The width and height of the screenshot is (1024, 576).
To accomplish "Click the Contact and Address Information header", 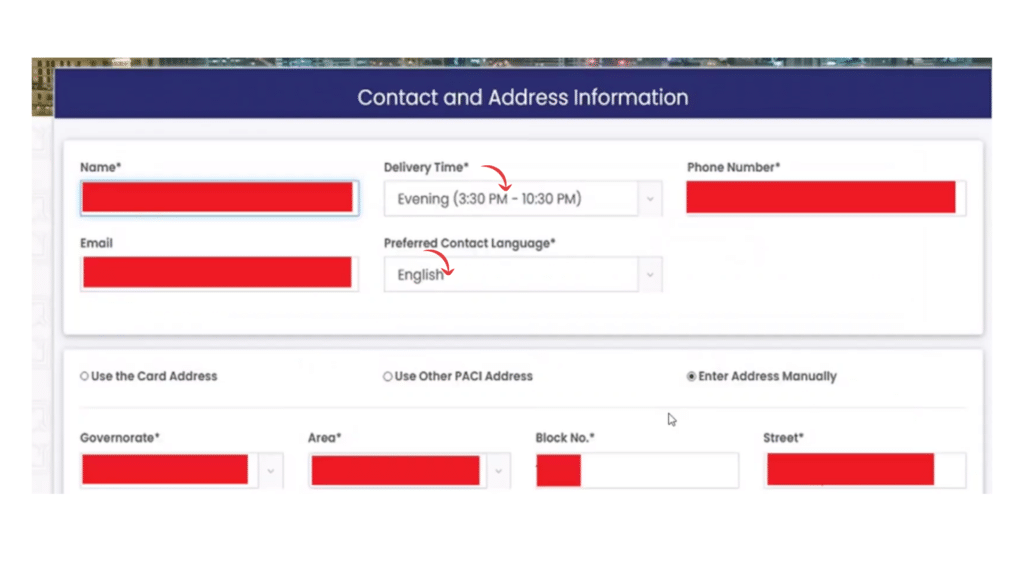I will [522, 97].
